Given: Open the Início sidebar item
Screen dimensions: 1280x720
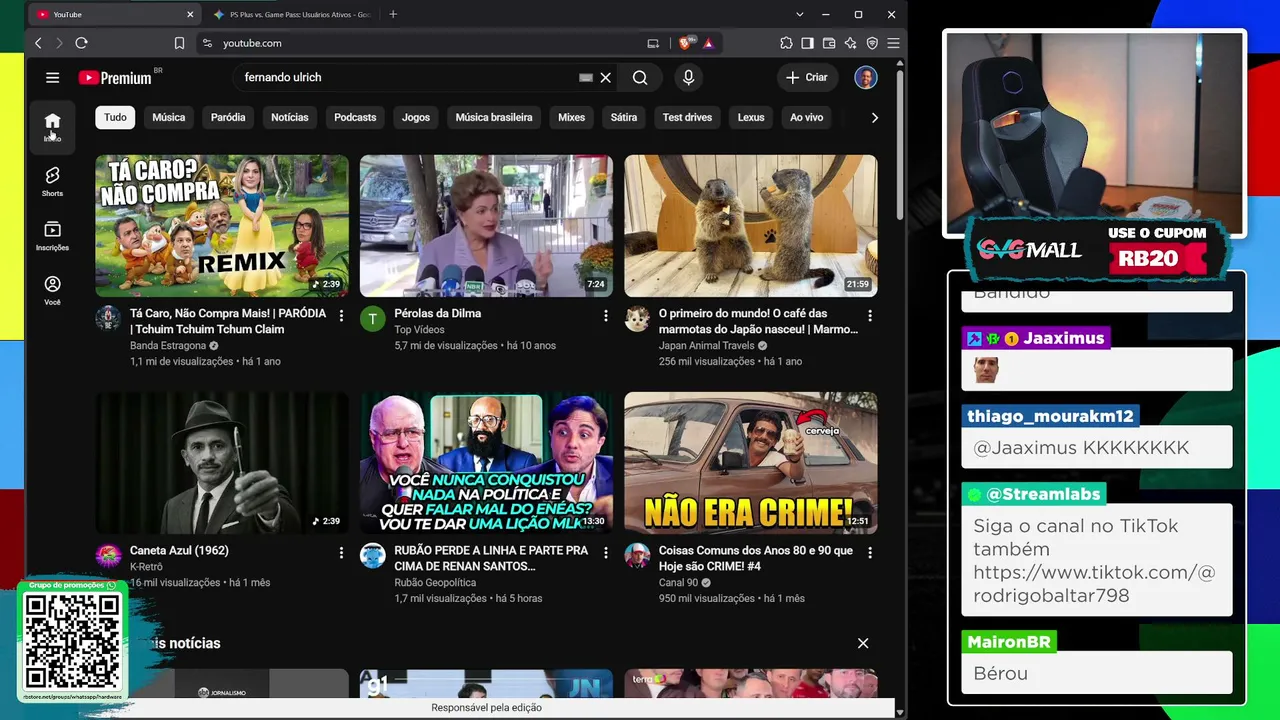Looking at the screenshot, I should 52,127.
